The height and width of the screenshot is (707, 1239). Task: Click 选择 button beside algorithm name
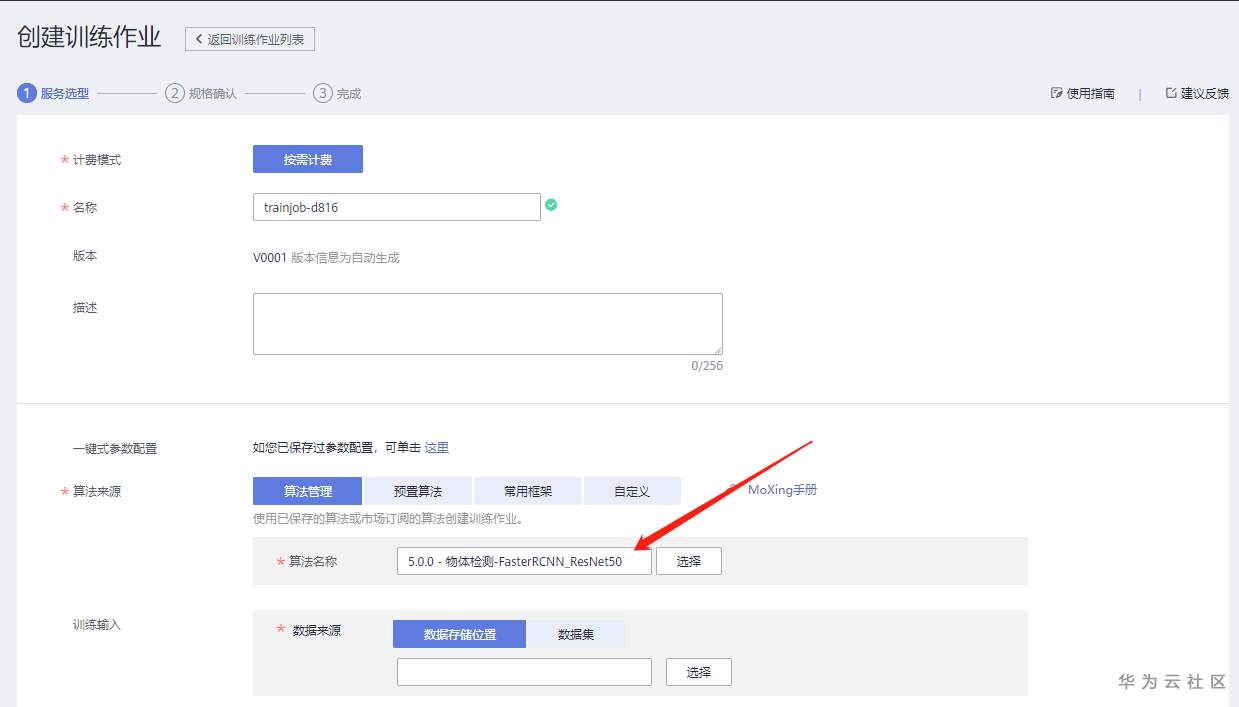point(689,561)
